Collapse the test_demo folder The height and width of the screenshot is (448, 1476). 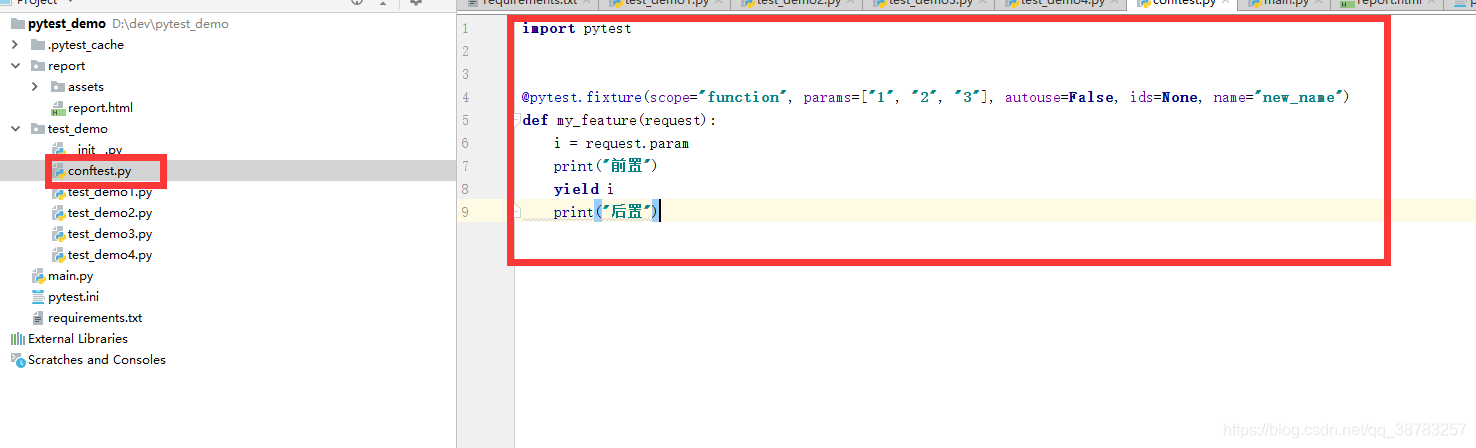pyautogui.click(x=15, y=129)
